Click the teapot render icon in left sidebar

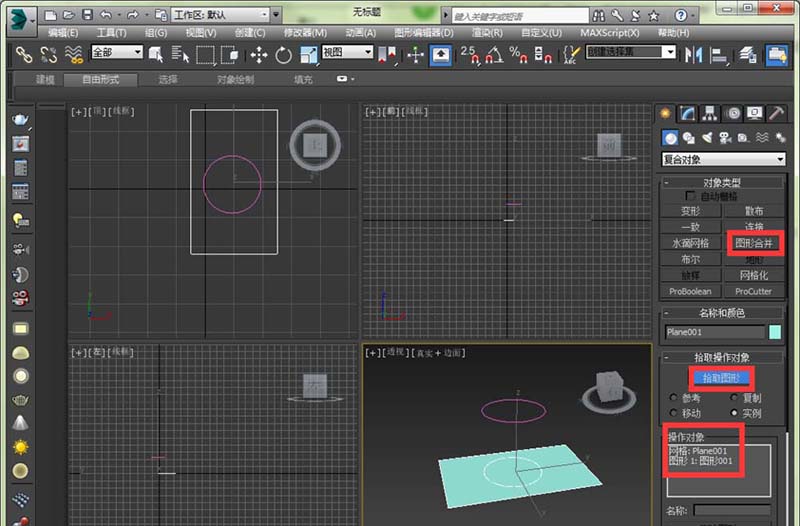20,120
